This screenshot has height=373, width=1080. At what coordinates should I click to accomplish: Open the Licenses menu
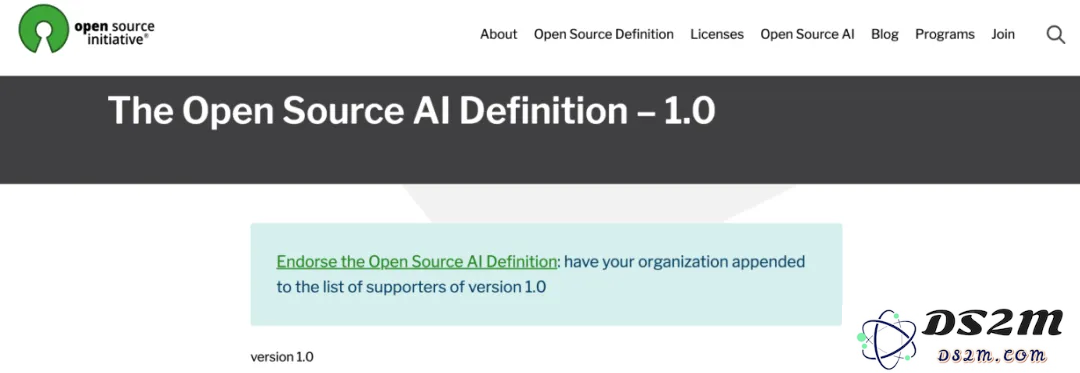tap(717, 34)
